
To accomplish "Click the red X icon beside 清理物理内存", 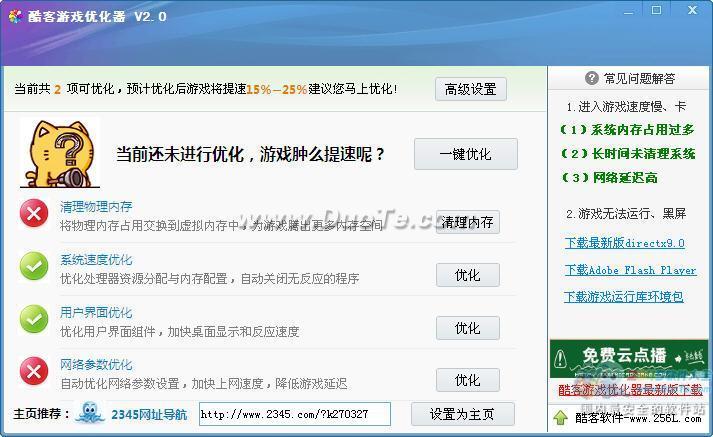I will click(x=35, y=213).
